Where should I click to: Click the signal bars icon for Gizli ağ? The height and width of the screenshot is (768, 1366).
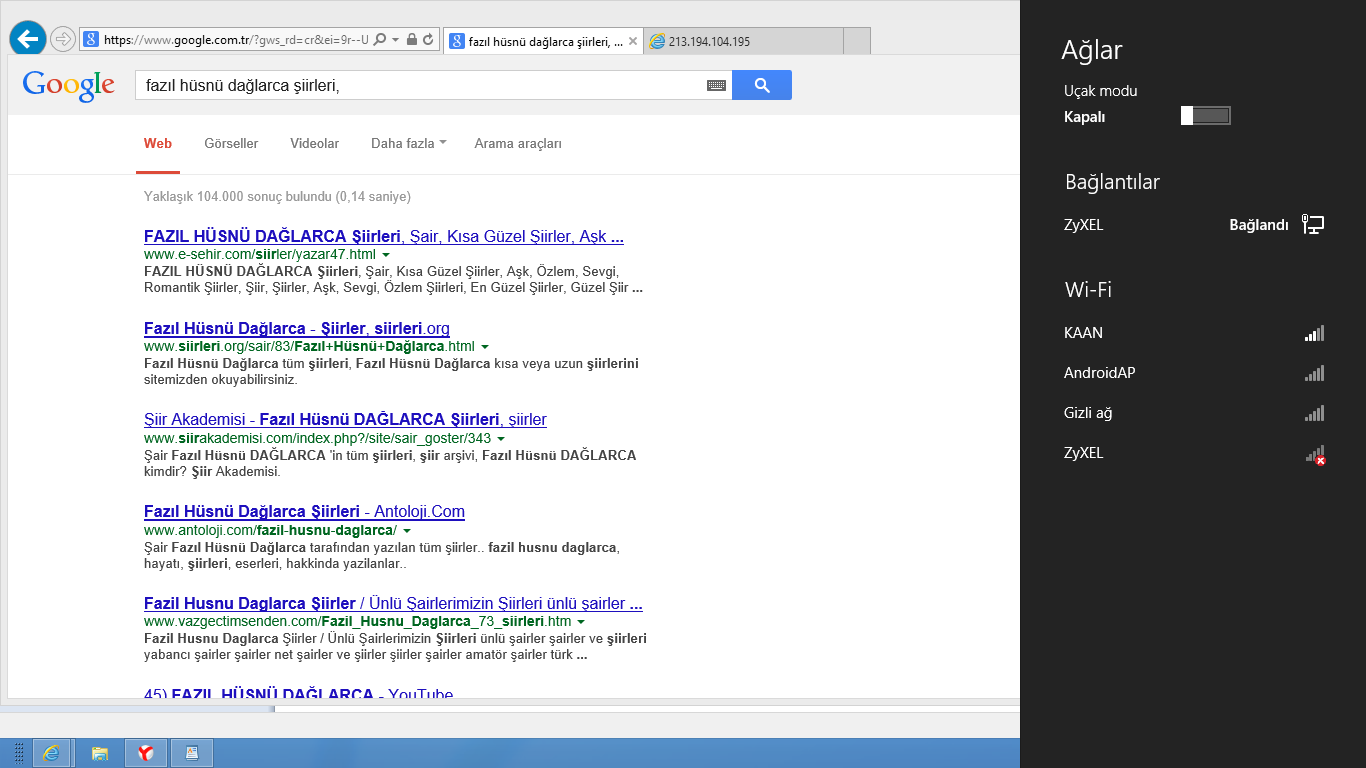pyautogui.click(x=1314, y=413)
